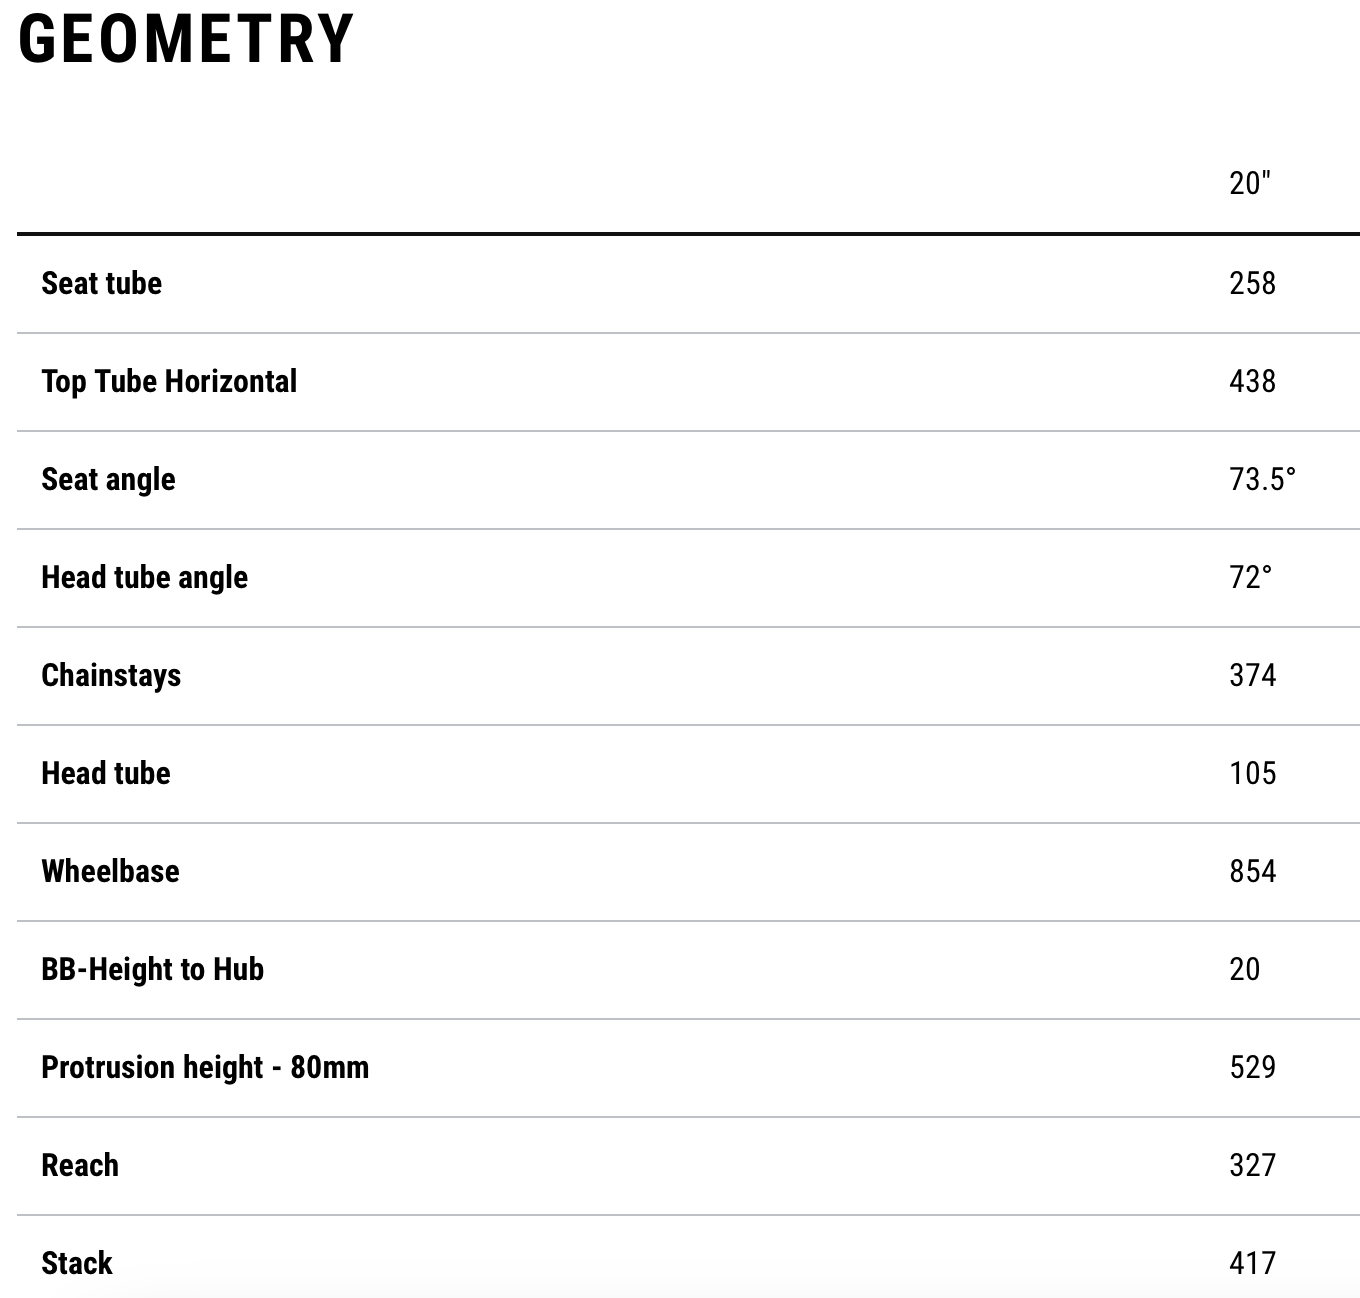The width and height of the screenshot is (1360, 1298).
Task: Click the seat angle value 73.5°
Action: coord(1262,479)
